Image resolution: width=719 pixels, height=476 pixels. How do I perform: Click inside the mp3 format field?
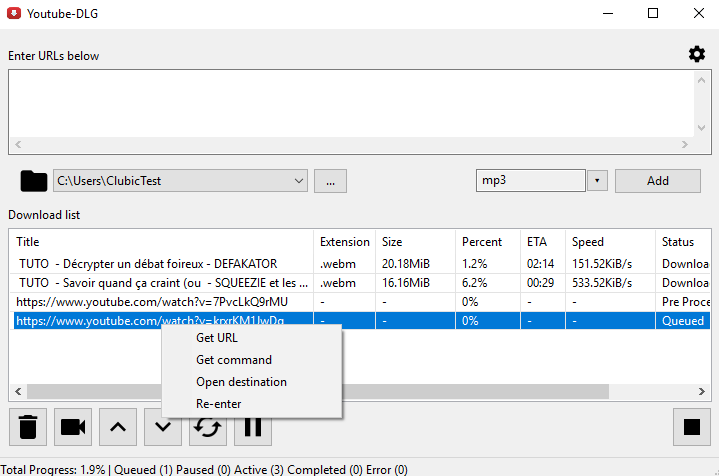(531, 181)
